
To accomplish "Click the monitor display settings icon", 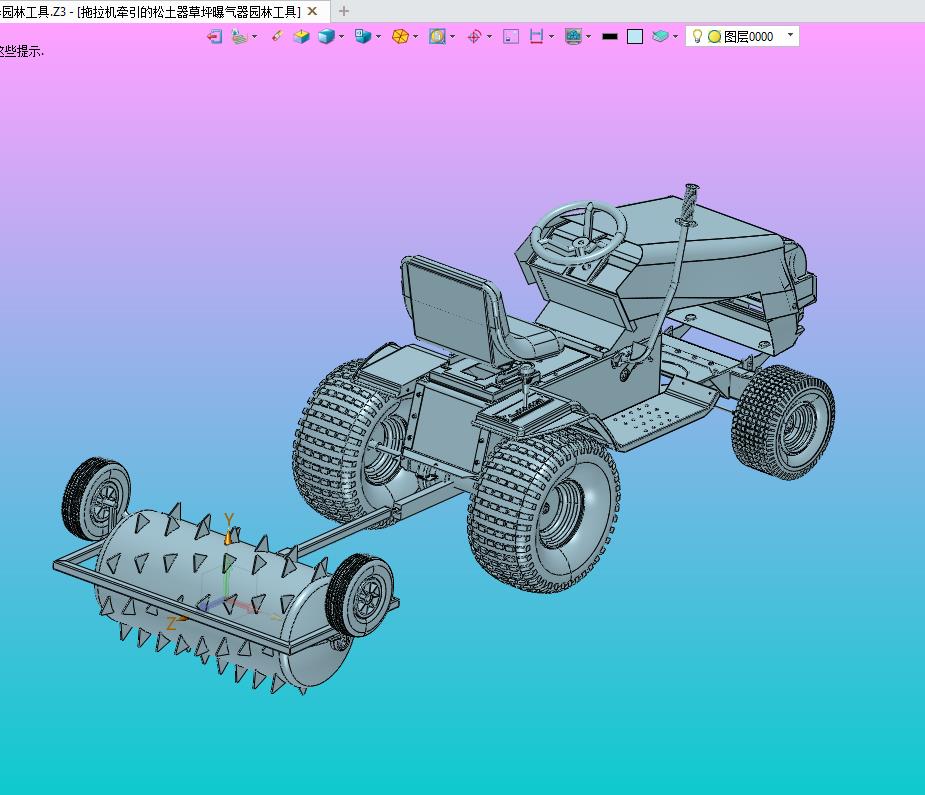I will 573,37.
